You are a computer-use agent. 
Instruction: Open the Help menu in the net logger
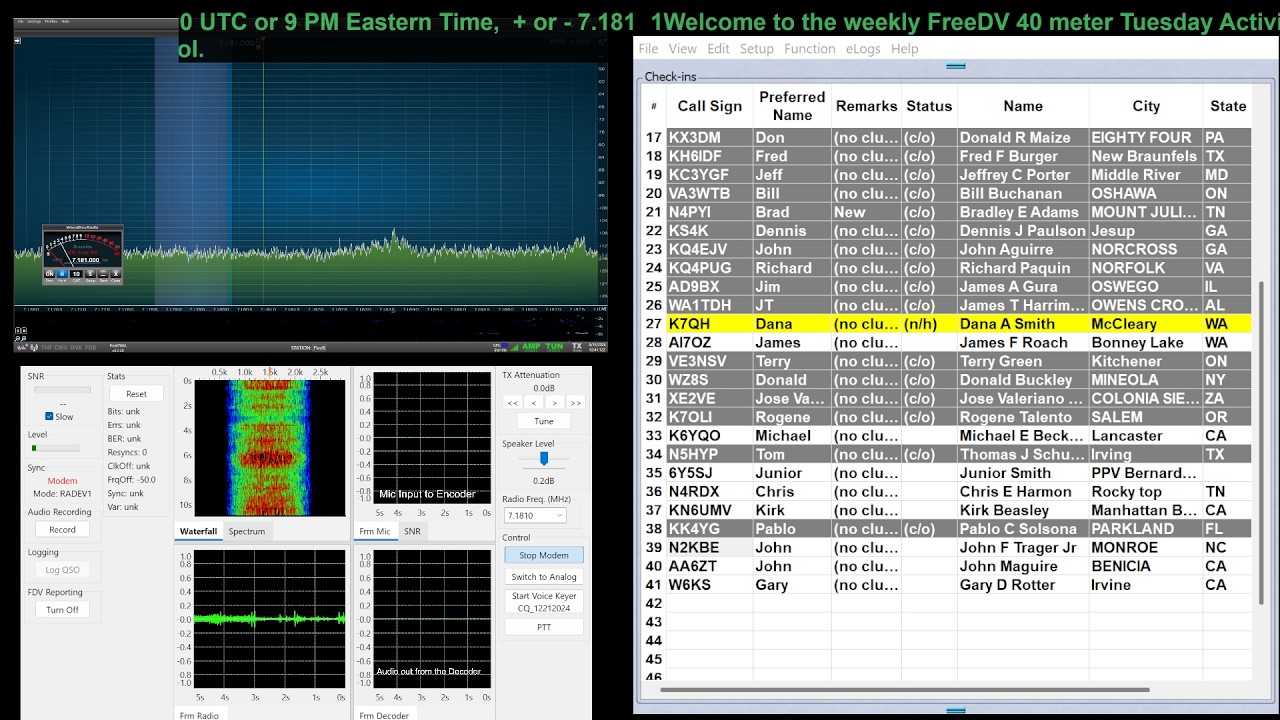(904, 48)
